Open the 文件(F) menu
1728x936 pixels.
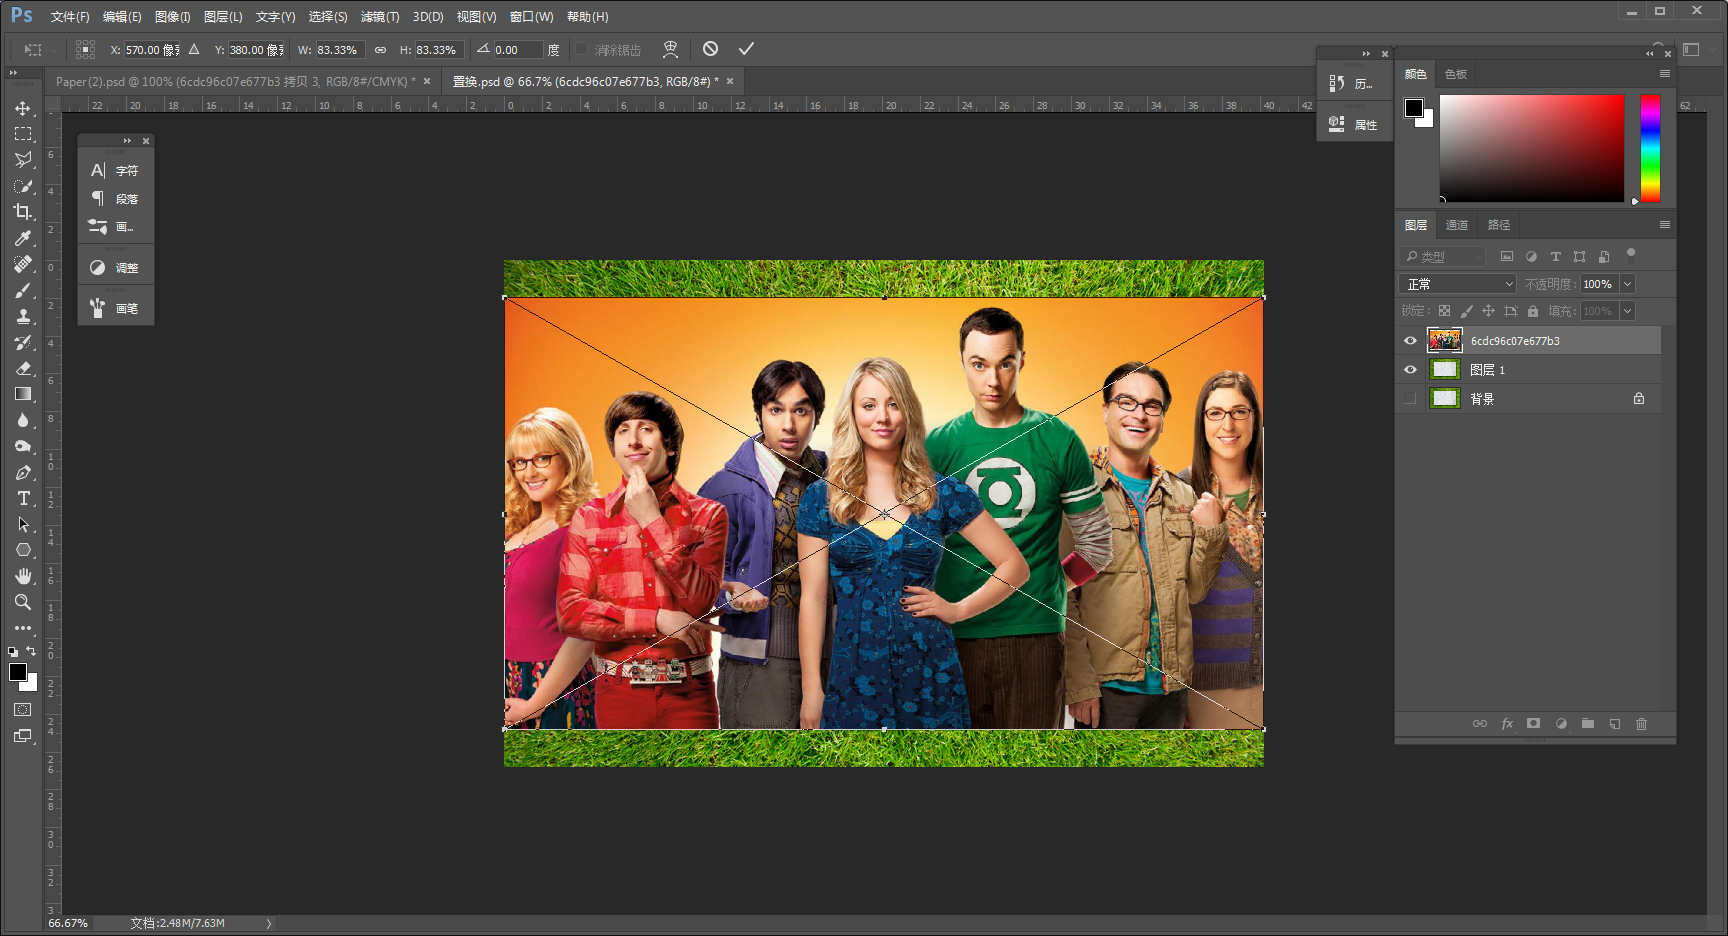point(70,17)
